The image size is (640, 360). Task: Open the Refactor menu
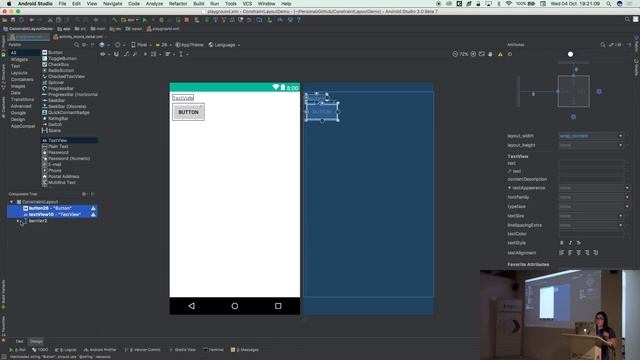(x=178, y=4)
